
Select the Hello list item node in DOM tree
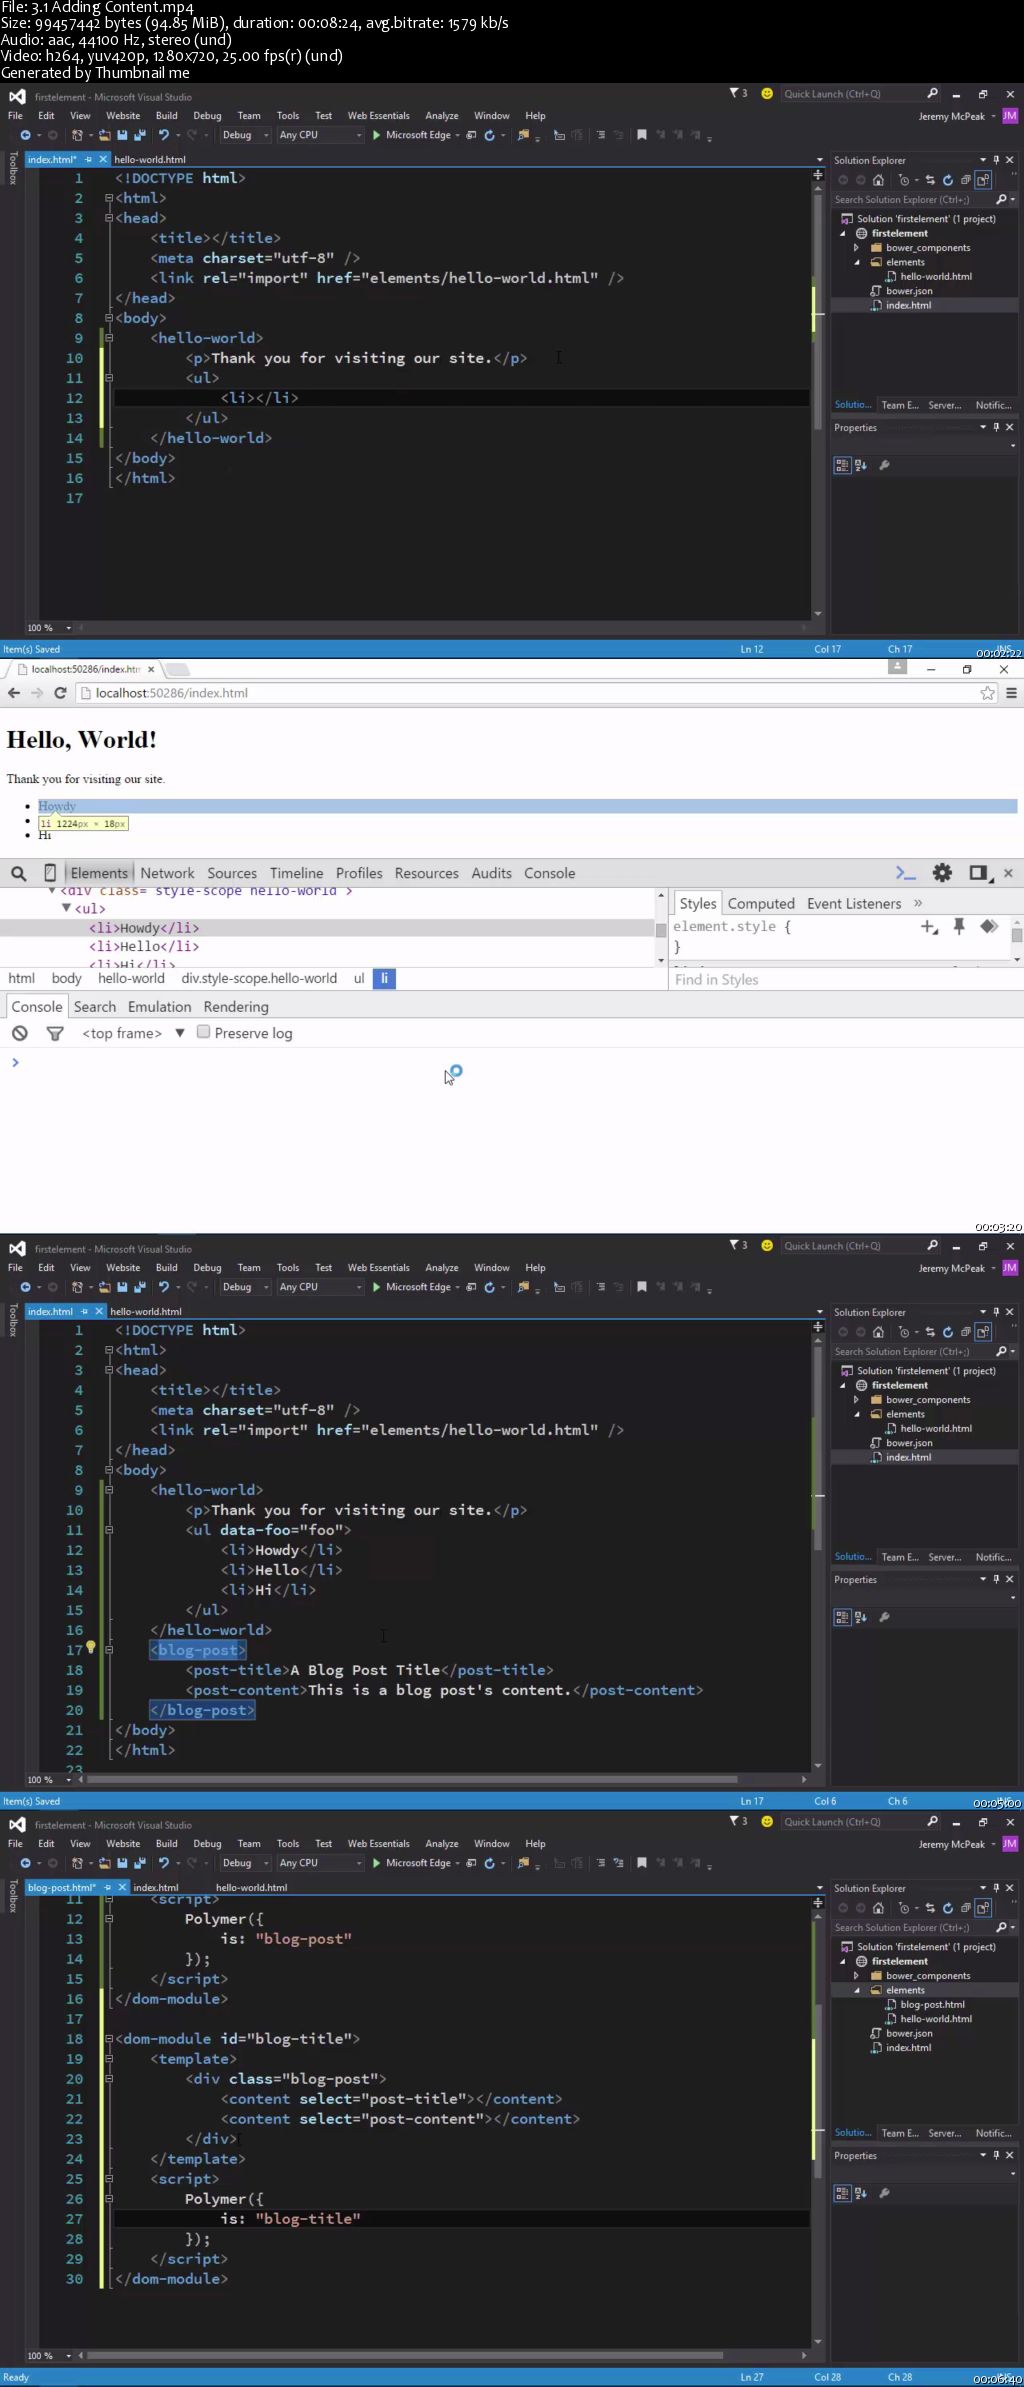(144, 946)
